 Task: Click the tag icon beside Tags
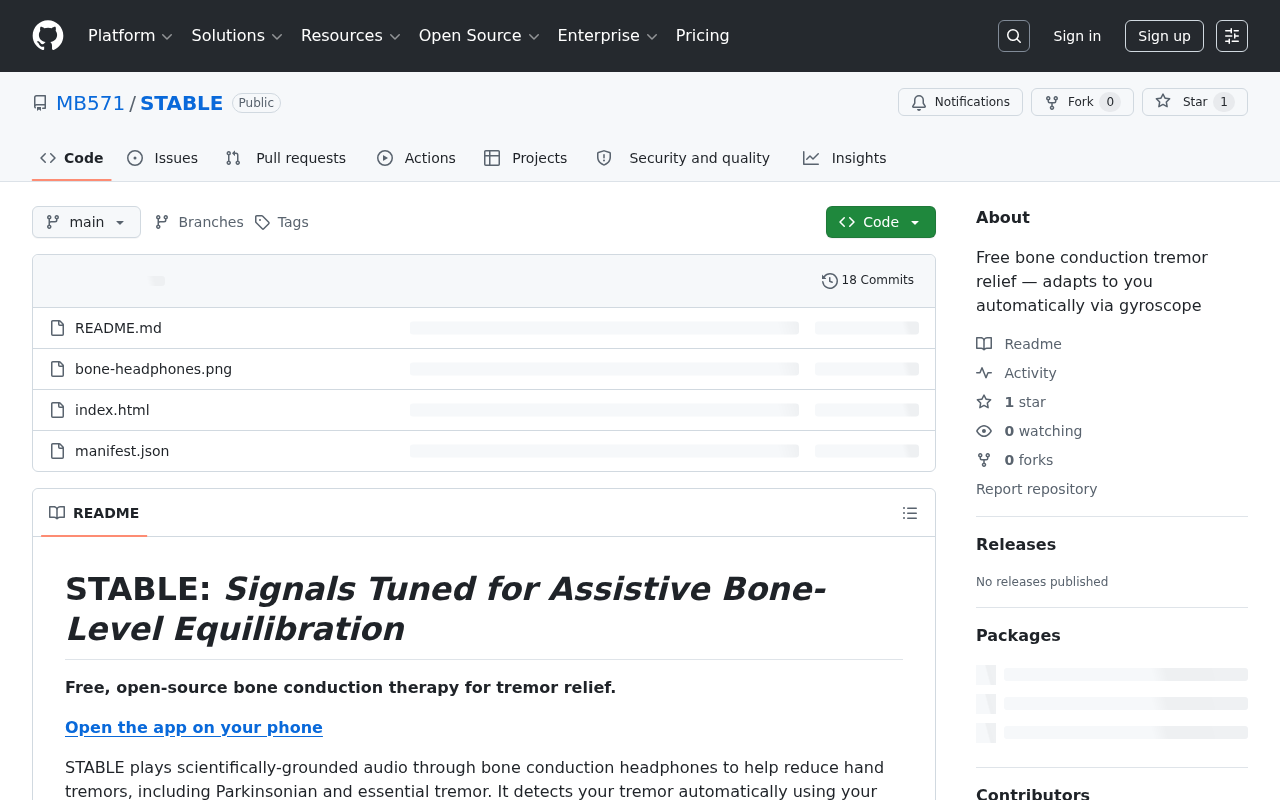[x=262, y=222]
